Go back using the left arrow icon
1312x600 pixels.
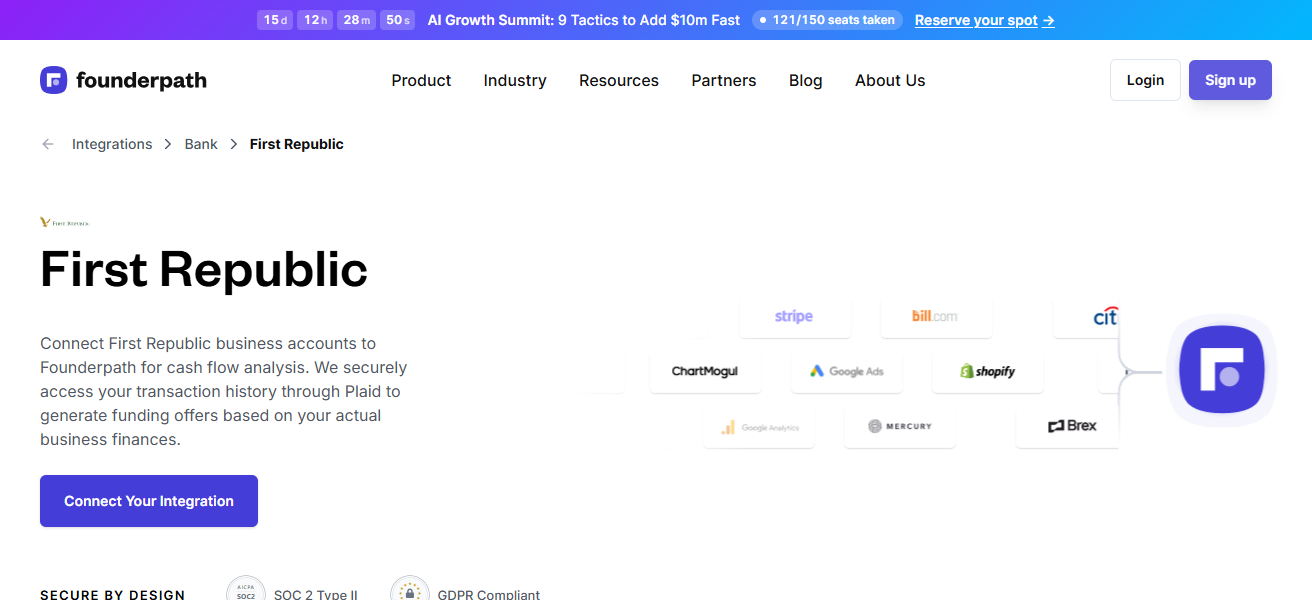[48, 144]
